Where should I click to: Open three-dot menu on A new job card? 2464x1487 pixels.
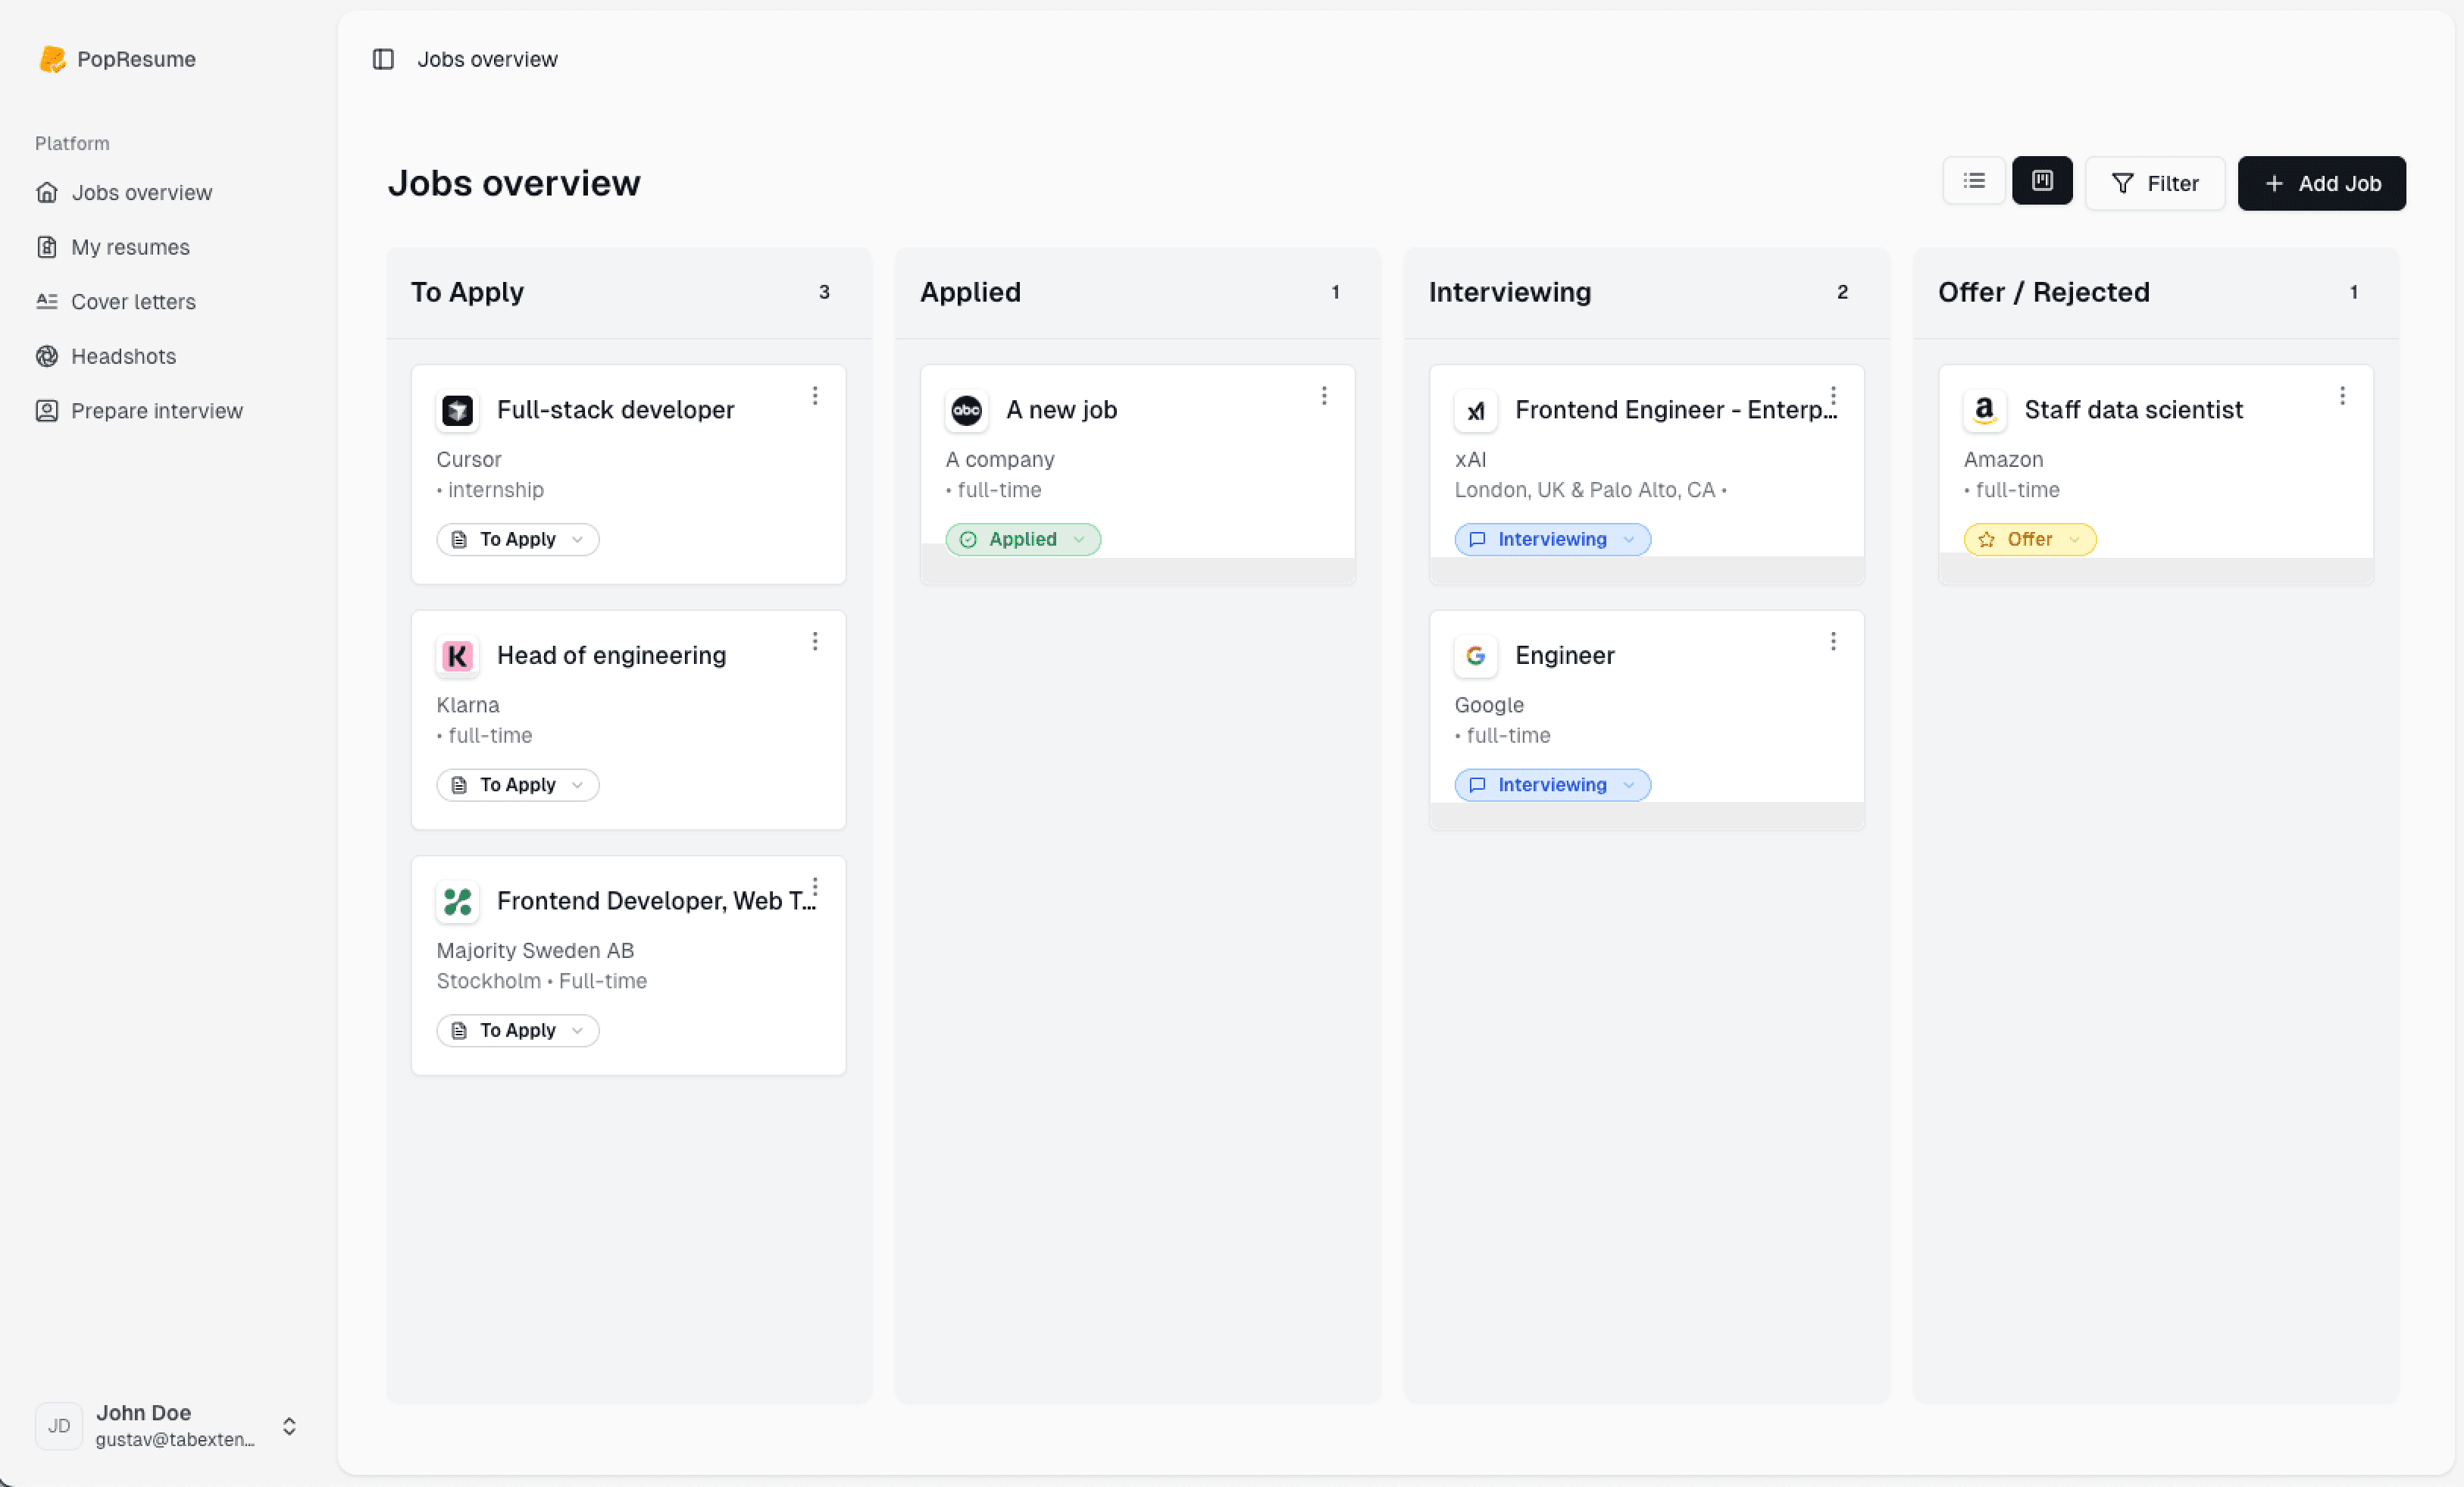pyautogui.click(x=1324, y=396)
